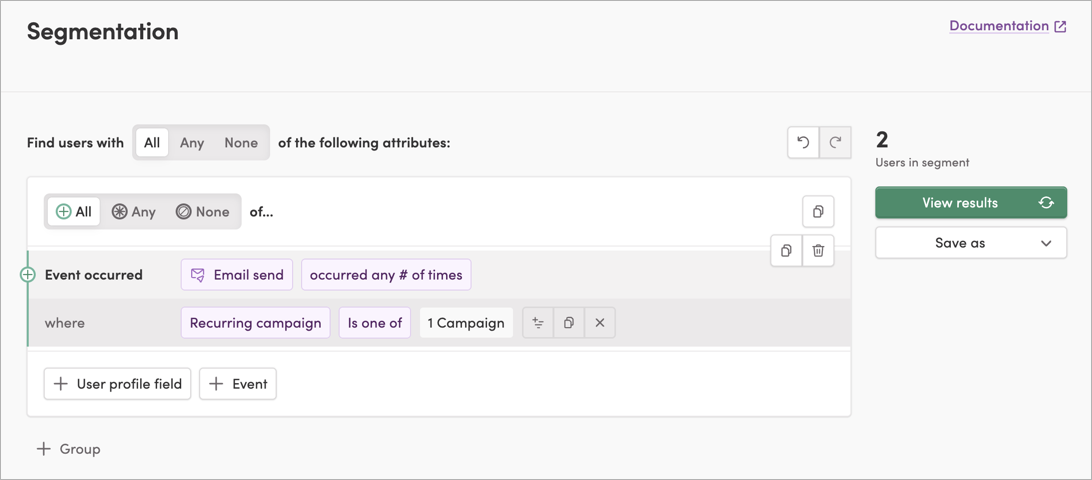Click the '1 Campaign' value field

coord(466,323)
